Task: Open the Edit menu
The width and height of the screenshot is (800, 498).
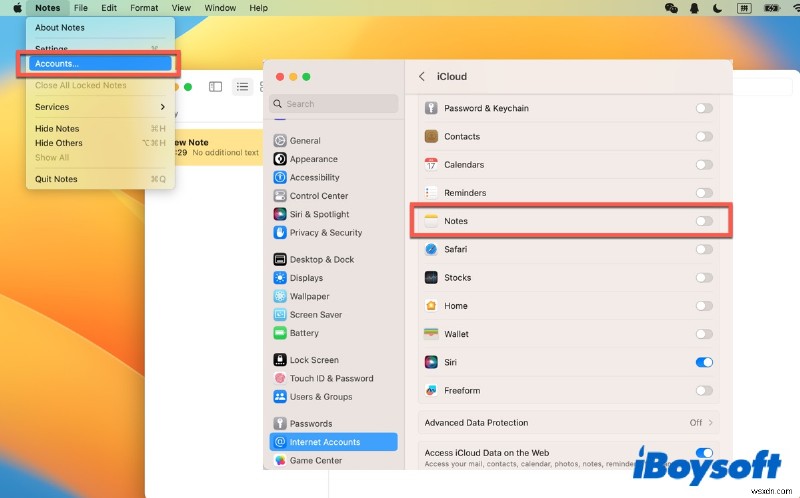Action: [109, 8]
